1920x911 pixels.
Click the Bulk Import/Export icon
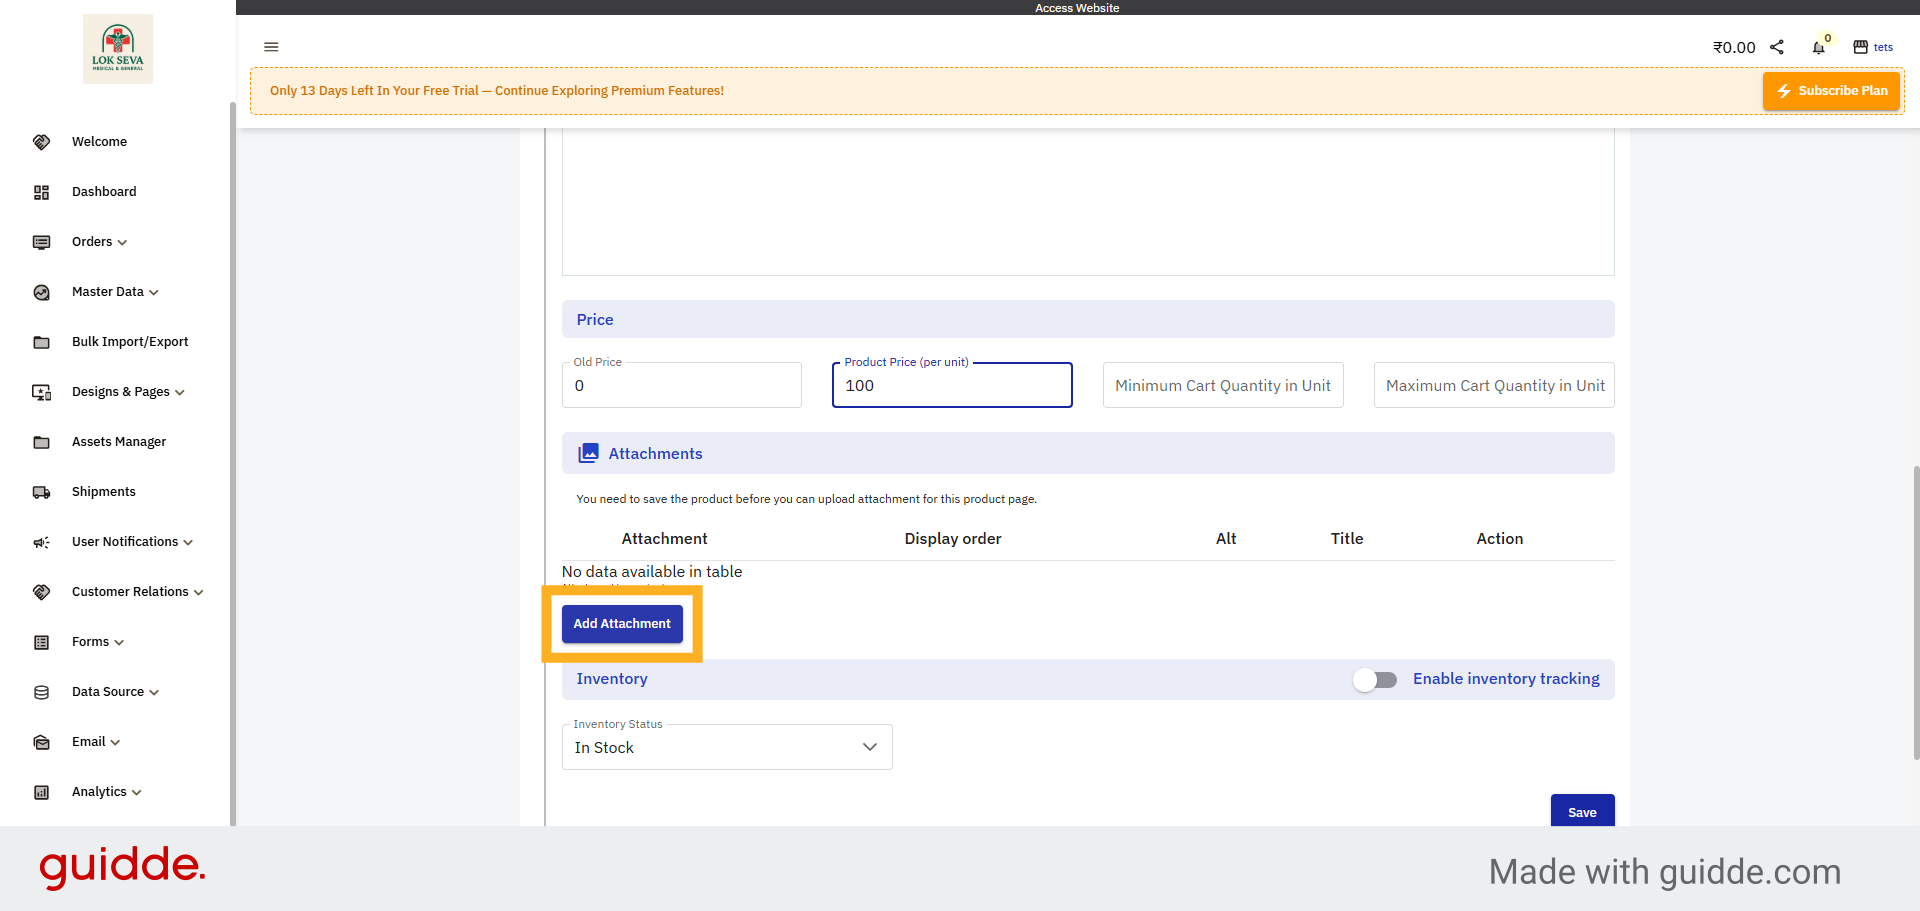(x=41, y=342)
